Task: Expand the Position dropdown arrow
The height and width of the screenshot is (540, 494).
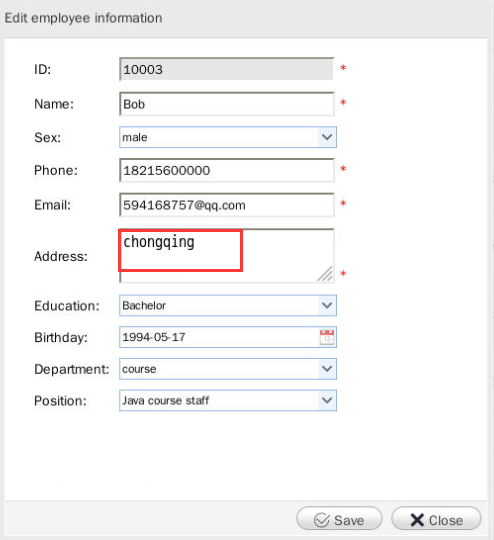Action: pos(327,400)
